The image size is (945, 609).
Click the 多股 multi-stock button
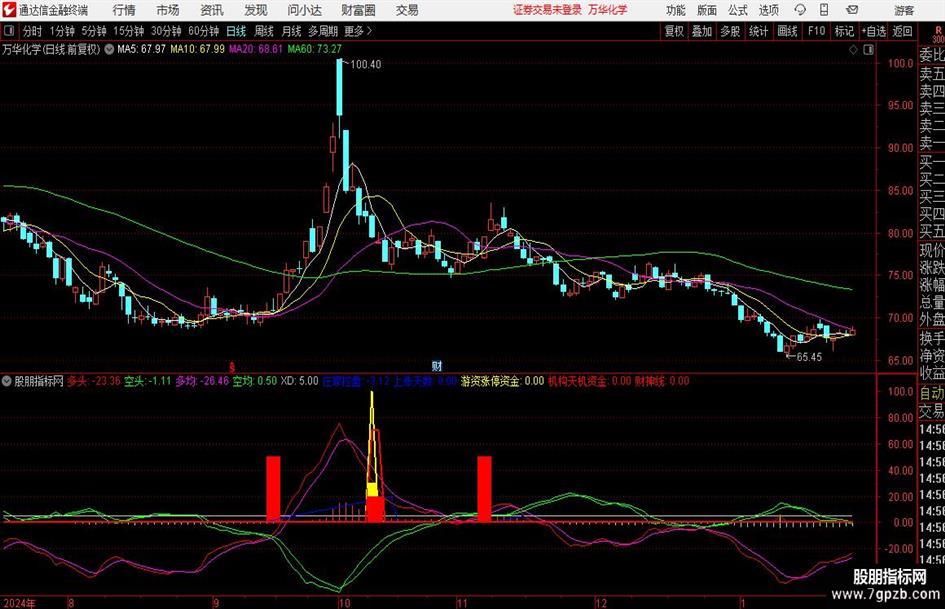coord(730,31)
